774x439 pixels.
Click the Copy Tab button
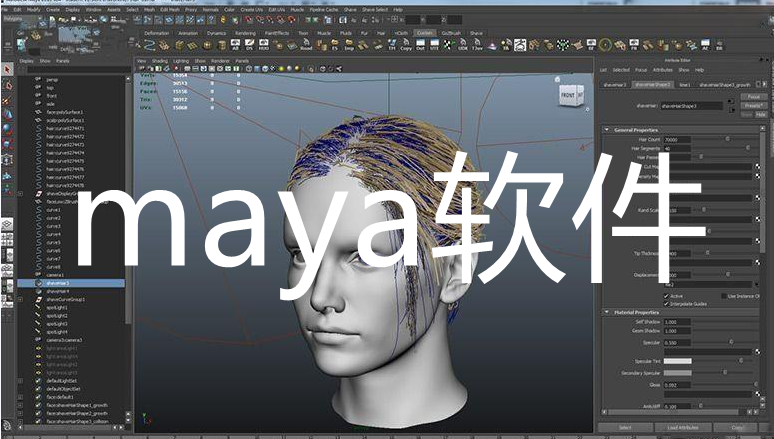[x=737, y=427]
